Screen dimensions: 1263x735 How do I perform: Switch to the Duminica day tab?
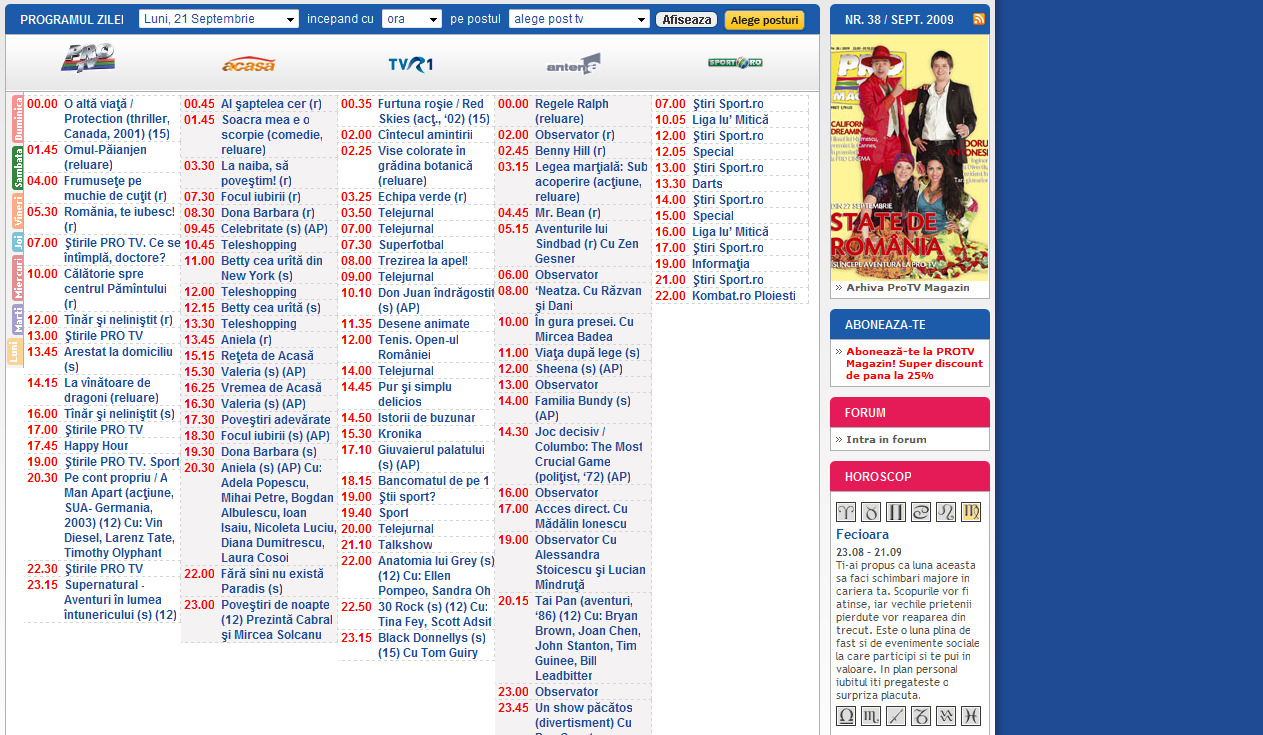click(x=17, y=118)
